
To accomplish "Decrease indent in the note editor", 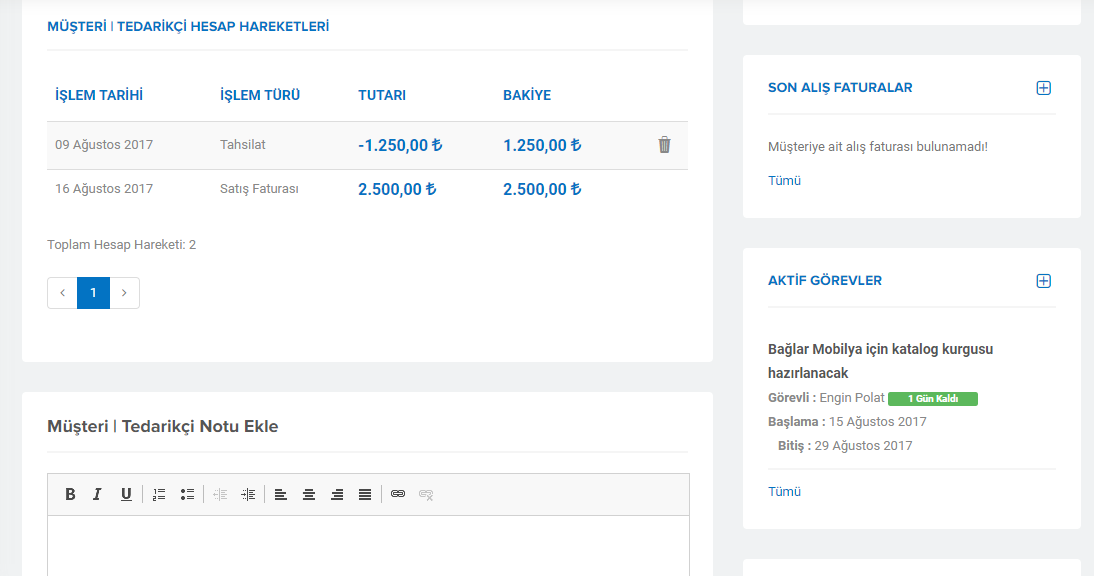I will coord(220,494).
